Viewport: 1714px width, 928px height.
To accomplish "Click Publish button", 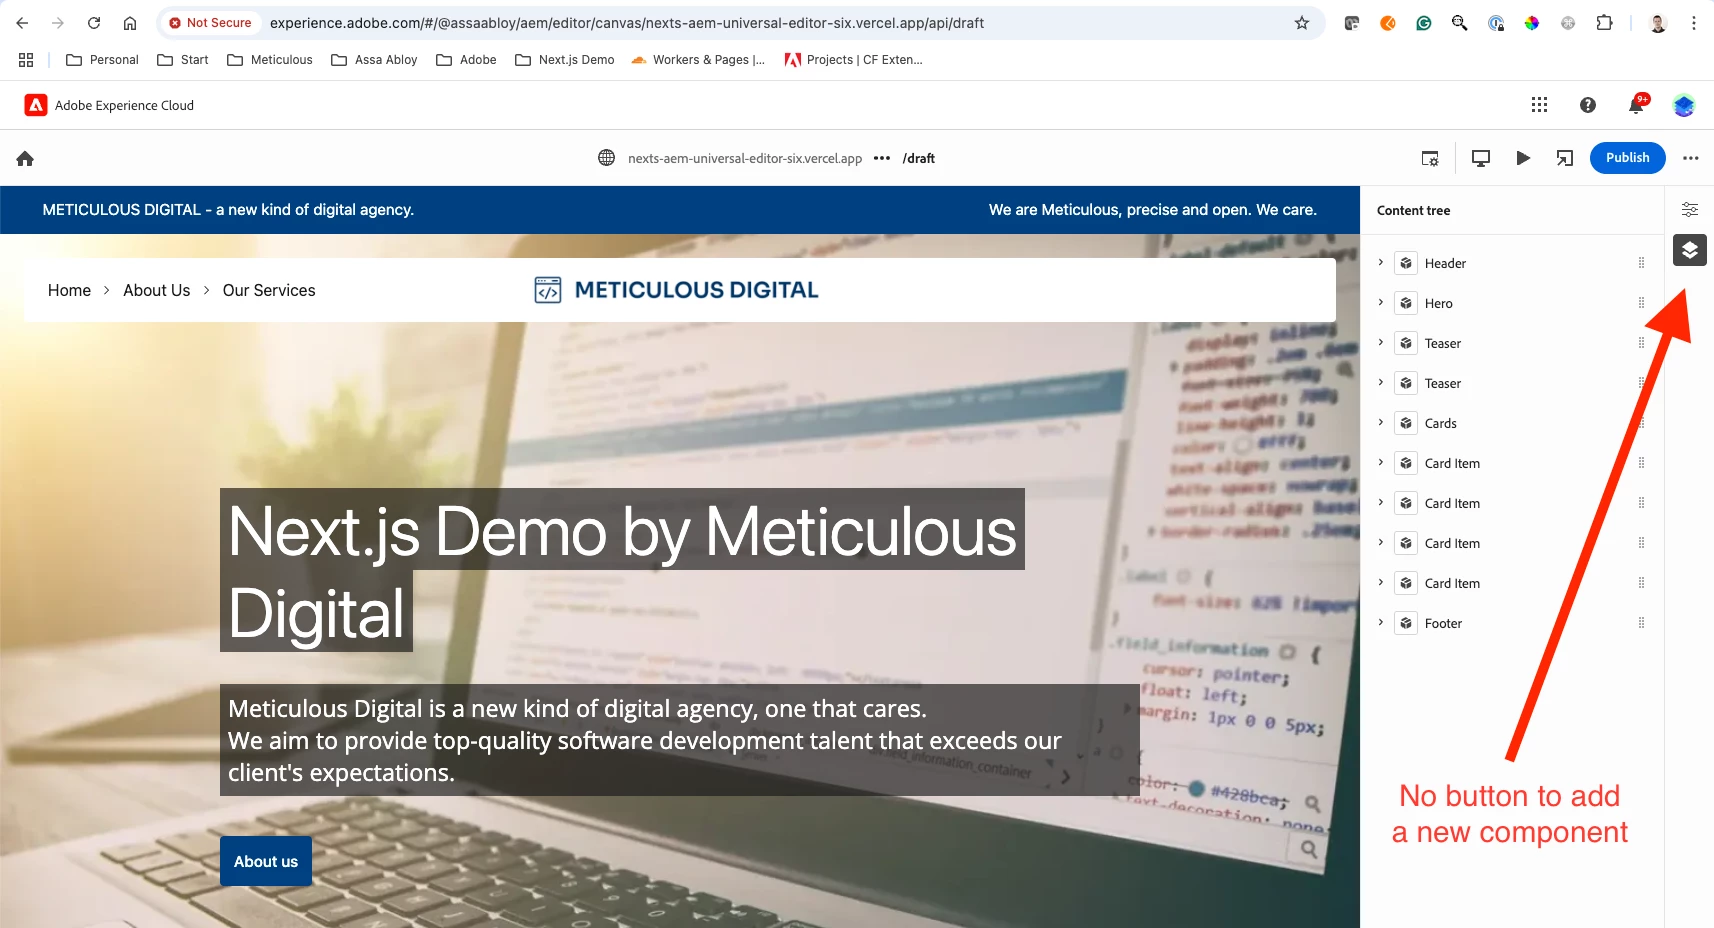I will tap(1627, 158).
